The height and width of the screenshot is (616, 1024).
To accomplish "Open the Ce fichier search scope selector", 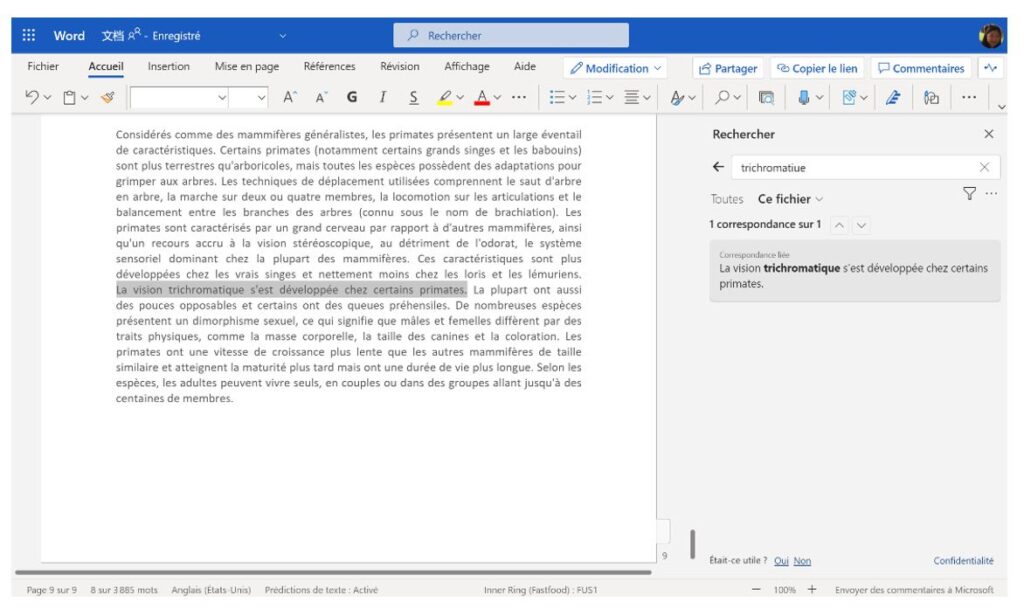I will [789, 199].
